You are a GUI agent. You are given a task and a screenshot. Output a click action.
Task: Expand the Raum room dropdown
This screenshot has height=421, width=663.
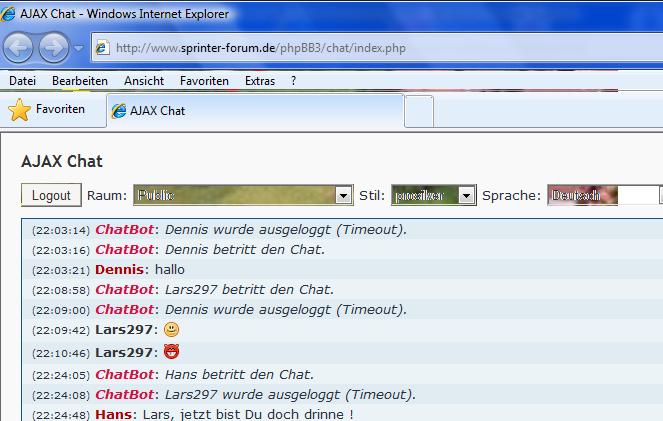tap(343, 196)
